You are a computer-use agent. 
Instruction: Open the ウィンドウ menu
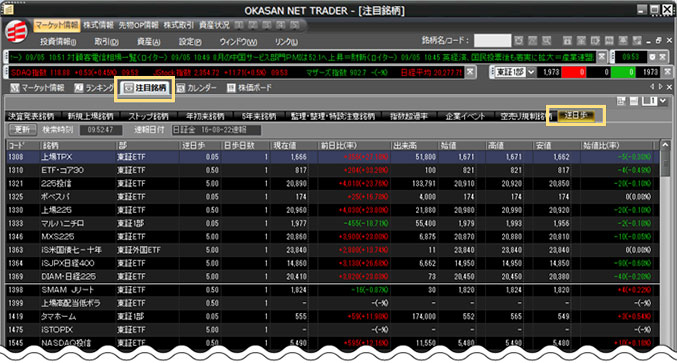pyautogui.click(x=238, y=42)
